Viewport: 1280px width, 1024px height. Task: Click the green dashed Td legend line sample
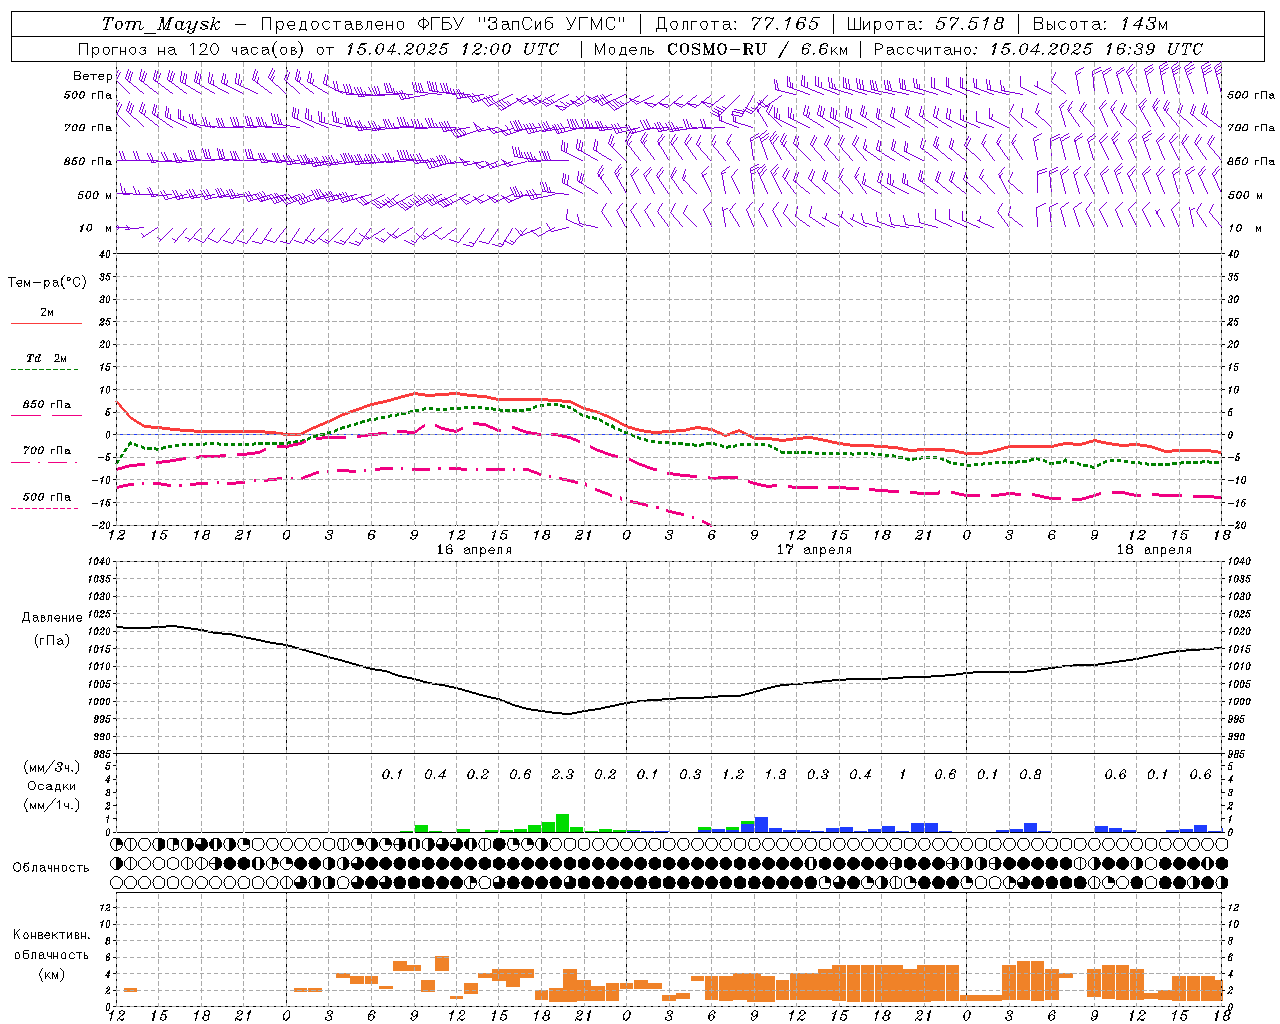click(45, 370)
